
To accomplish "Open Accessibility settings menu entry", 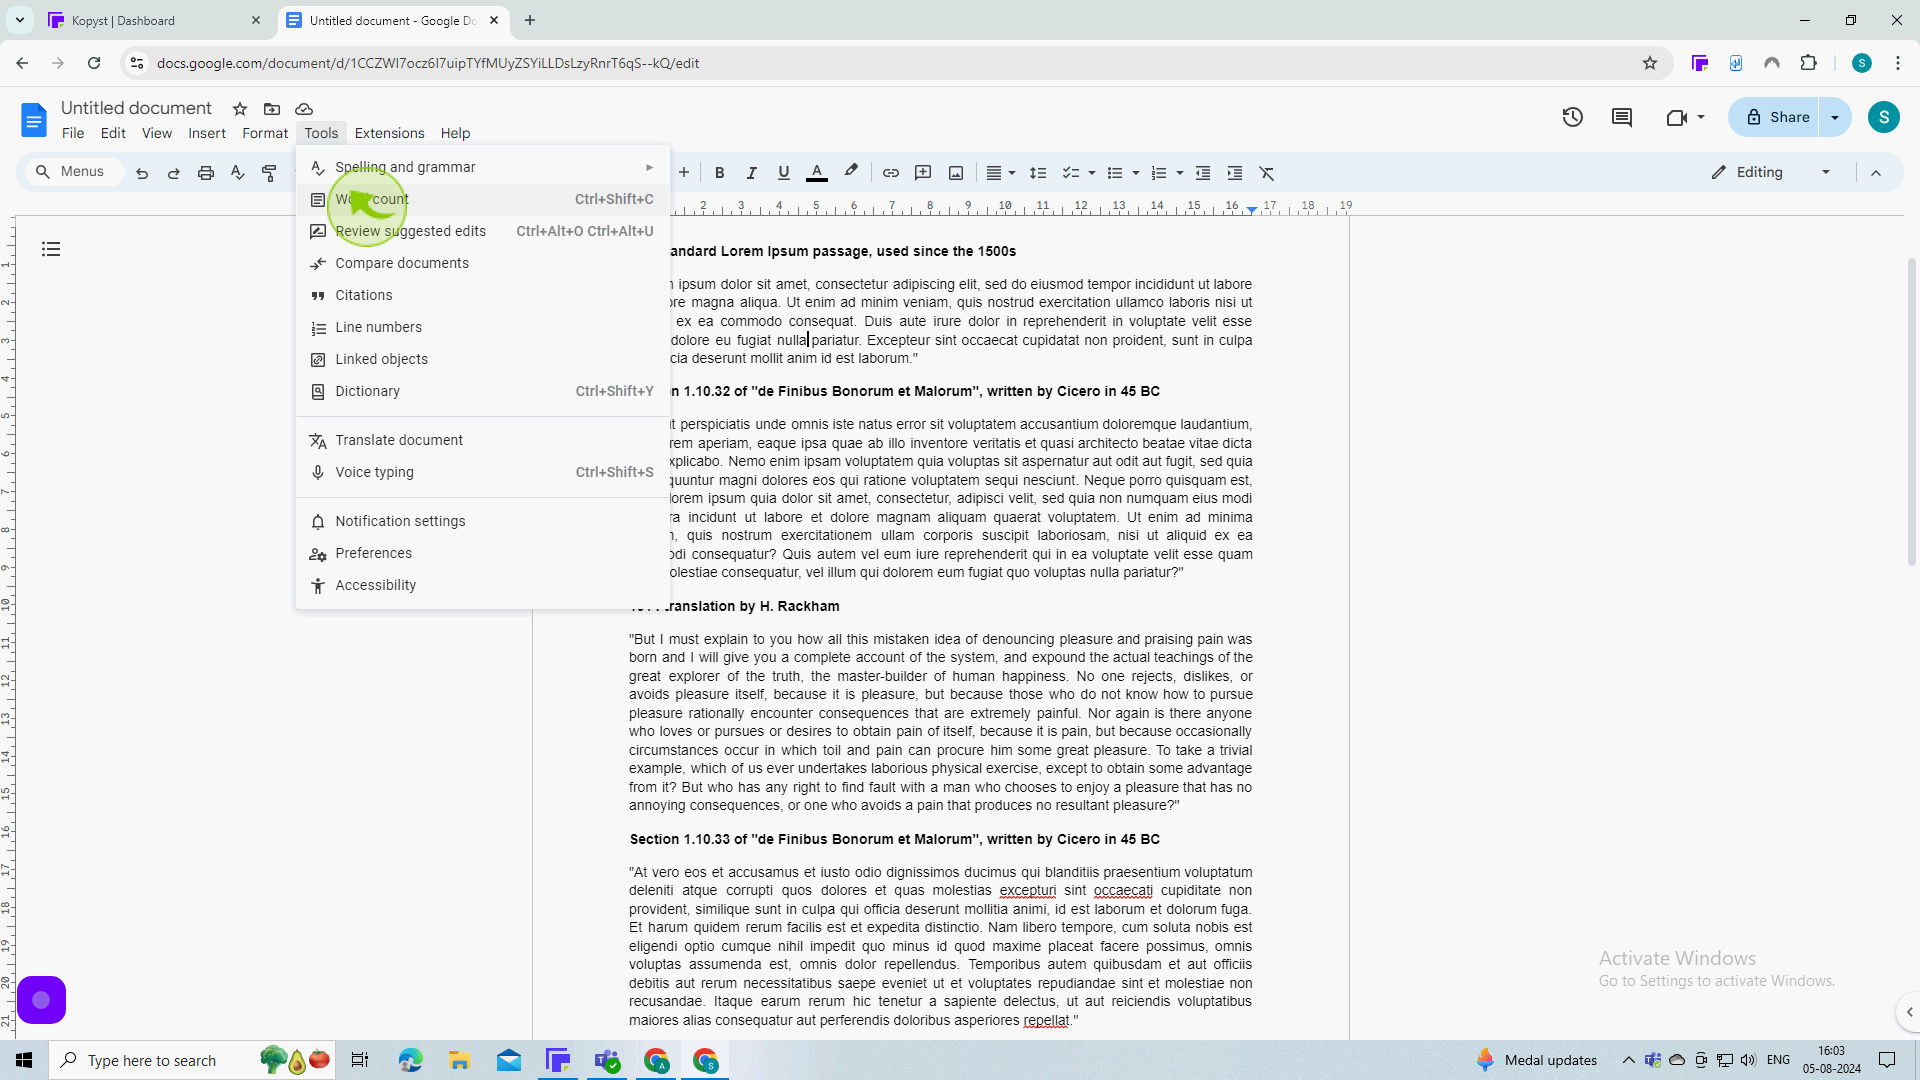I will click(x=483, y=585).
